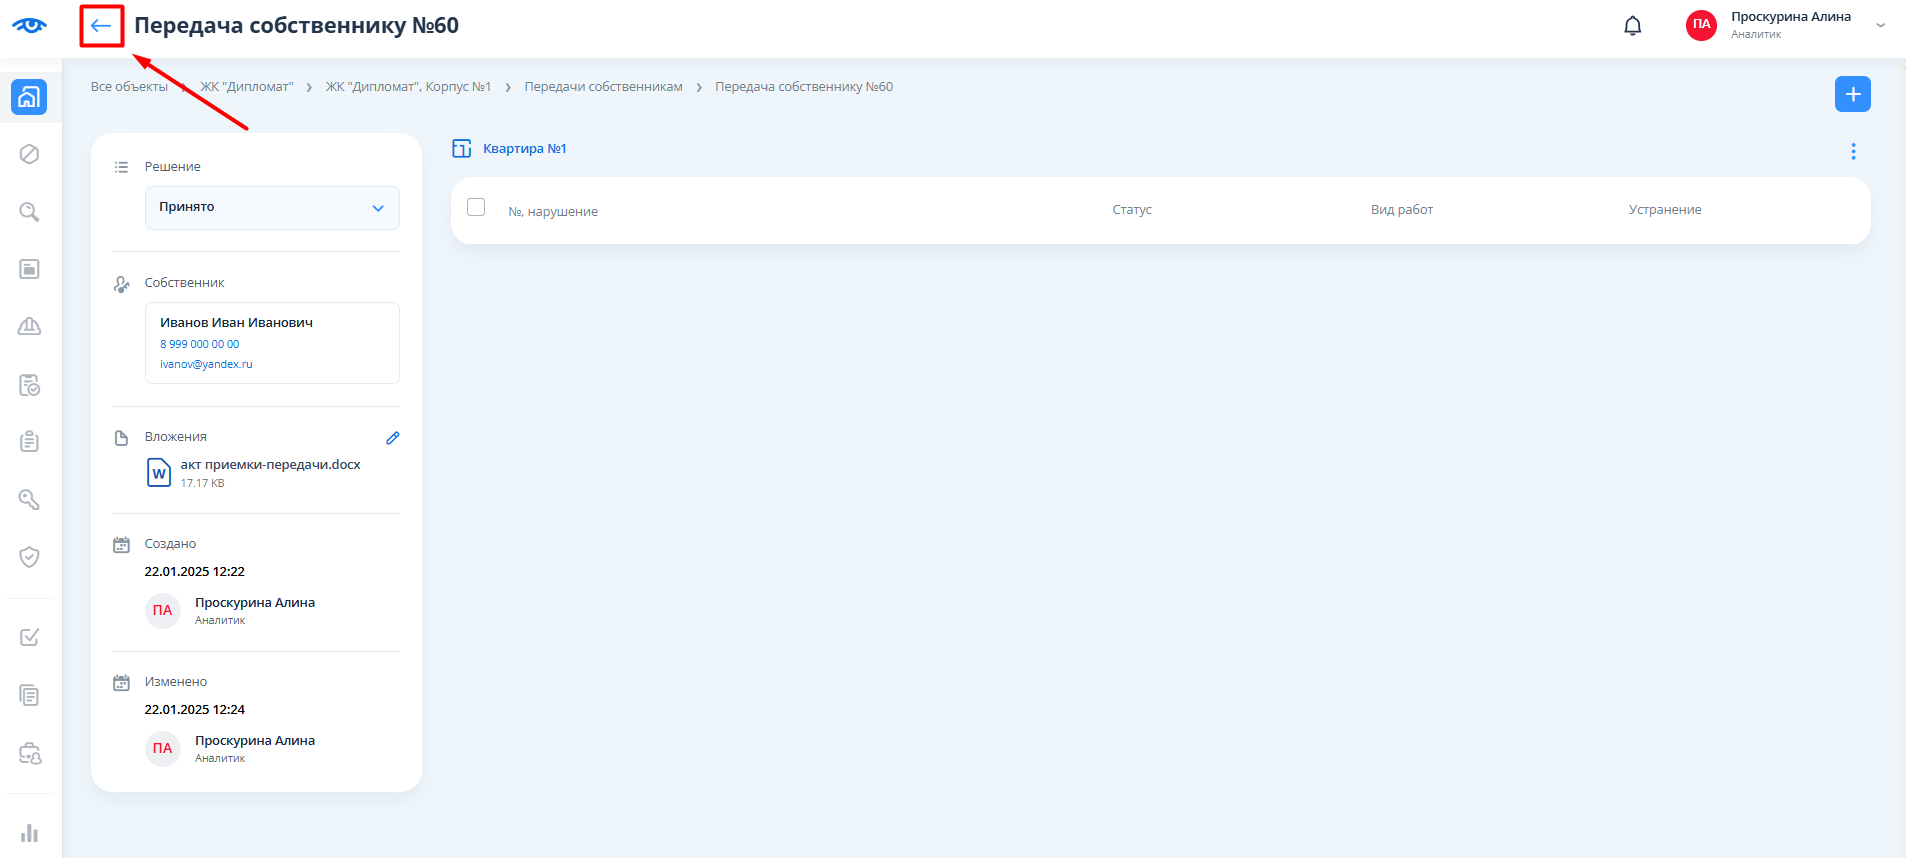This screenshot has height=858, width=1906.
Task: Tick the select-all checkbox in the table header
Action: click(x=476, y=207)
